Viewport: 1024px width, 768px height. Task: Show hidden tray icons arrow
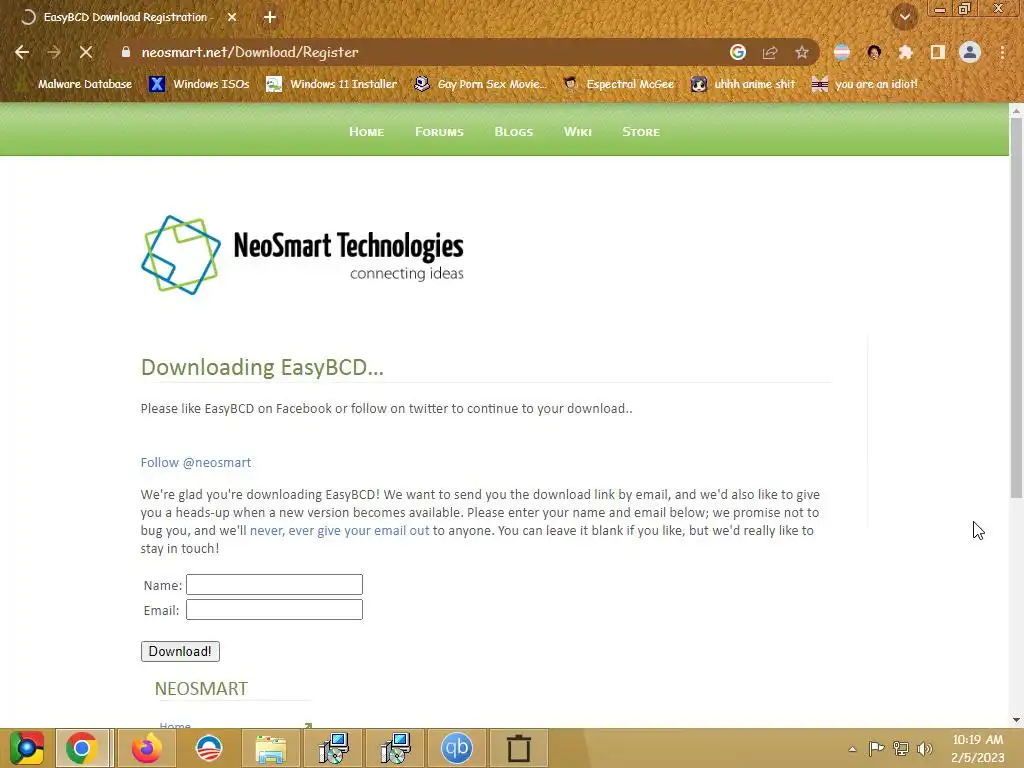click(x=852, y=749)
